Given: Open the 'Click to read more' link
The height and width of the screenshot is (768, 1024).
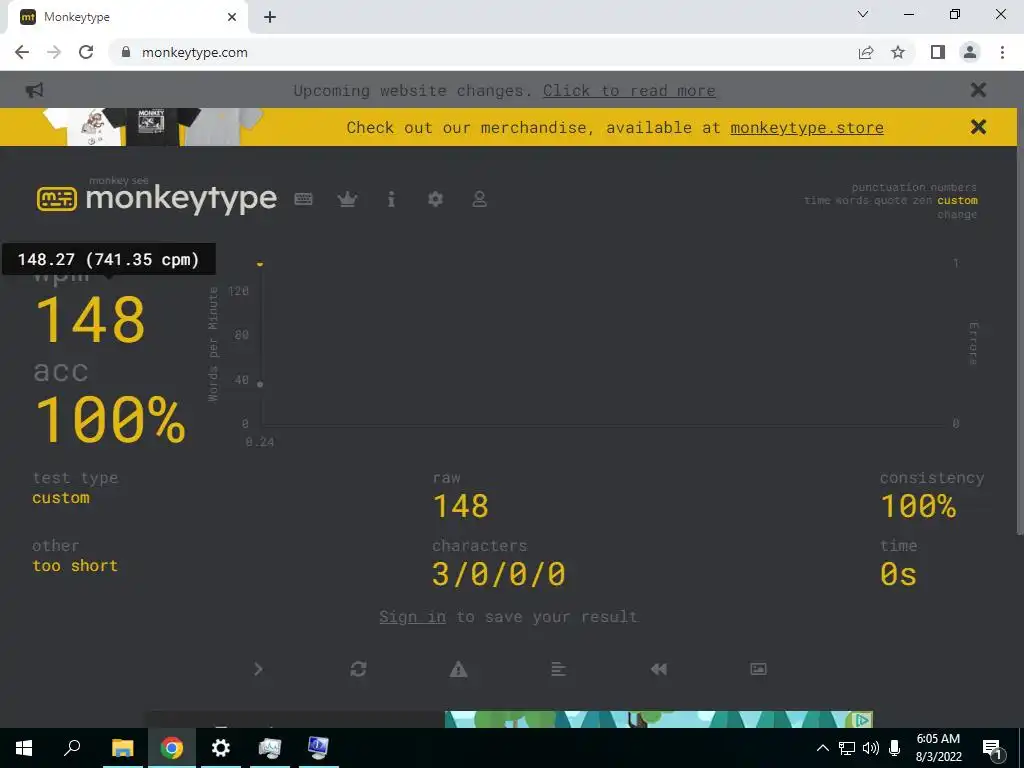Looking at the screenshot, I should [629, 90].
